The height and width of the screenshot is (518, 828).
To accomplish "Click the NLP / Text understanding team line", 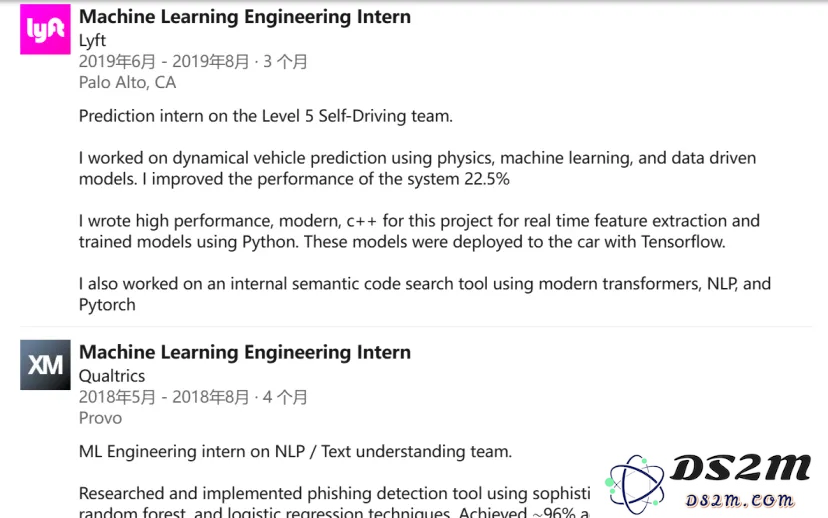I will pyautogui.click(x=295, y=451).
